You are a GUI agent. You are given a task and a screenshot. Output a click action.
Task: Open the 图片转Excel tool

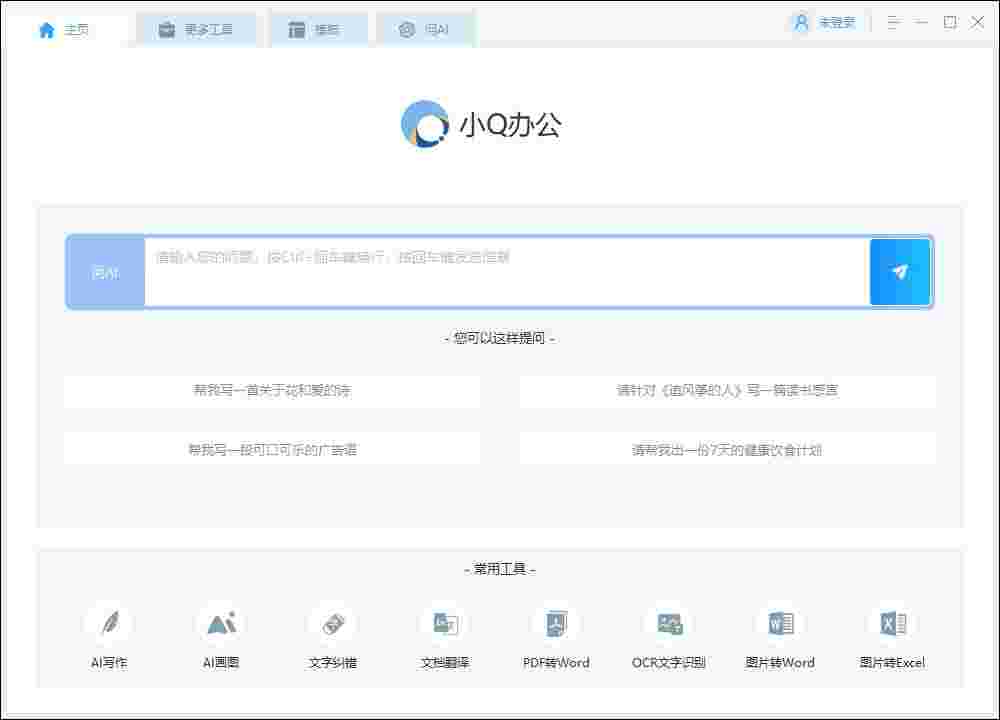click(x=893, y=635)
